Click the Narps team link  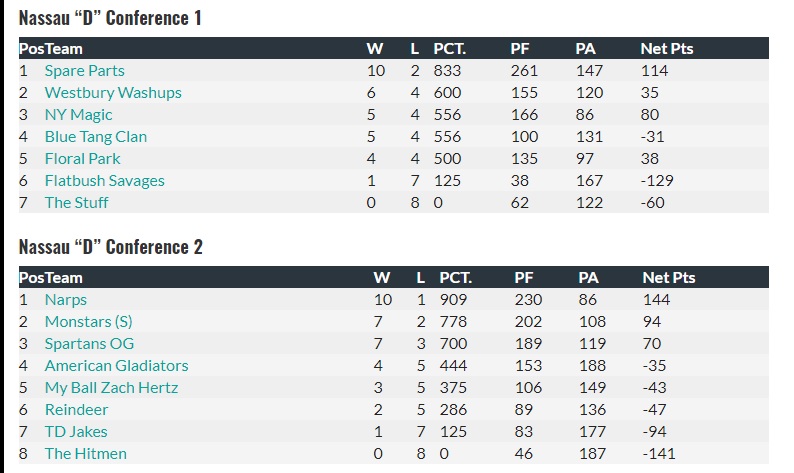point(65,300)
